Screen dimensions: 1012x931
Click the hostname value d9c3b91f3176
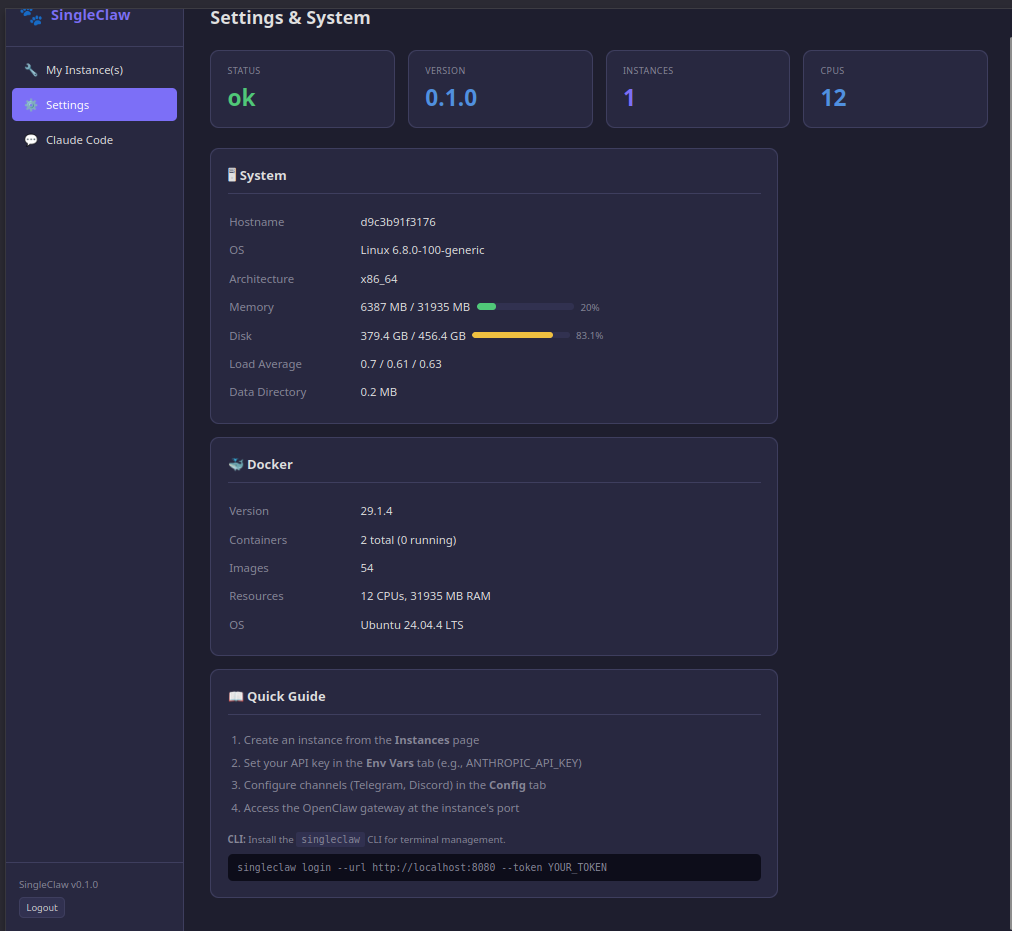click(x=398, y=222)
